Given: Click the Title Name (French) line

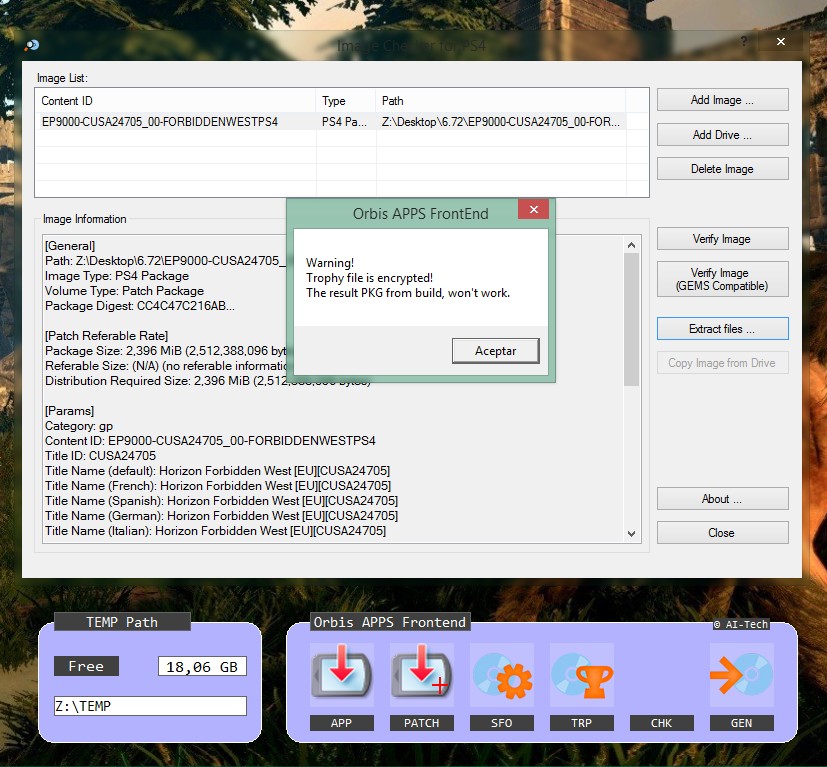Looking at the screenshot, I should (218, 485).
